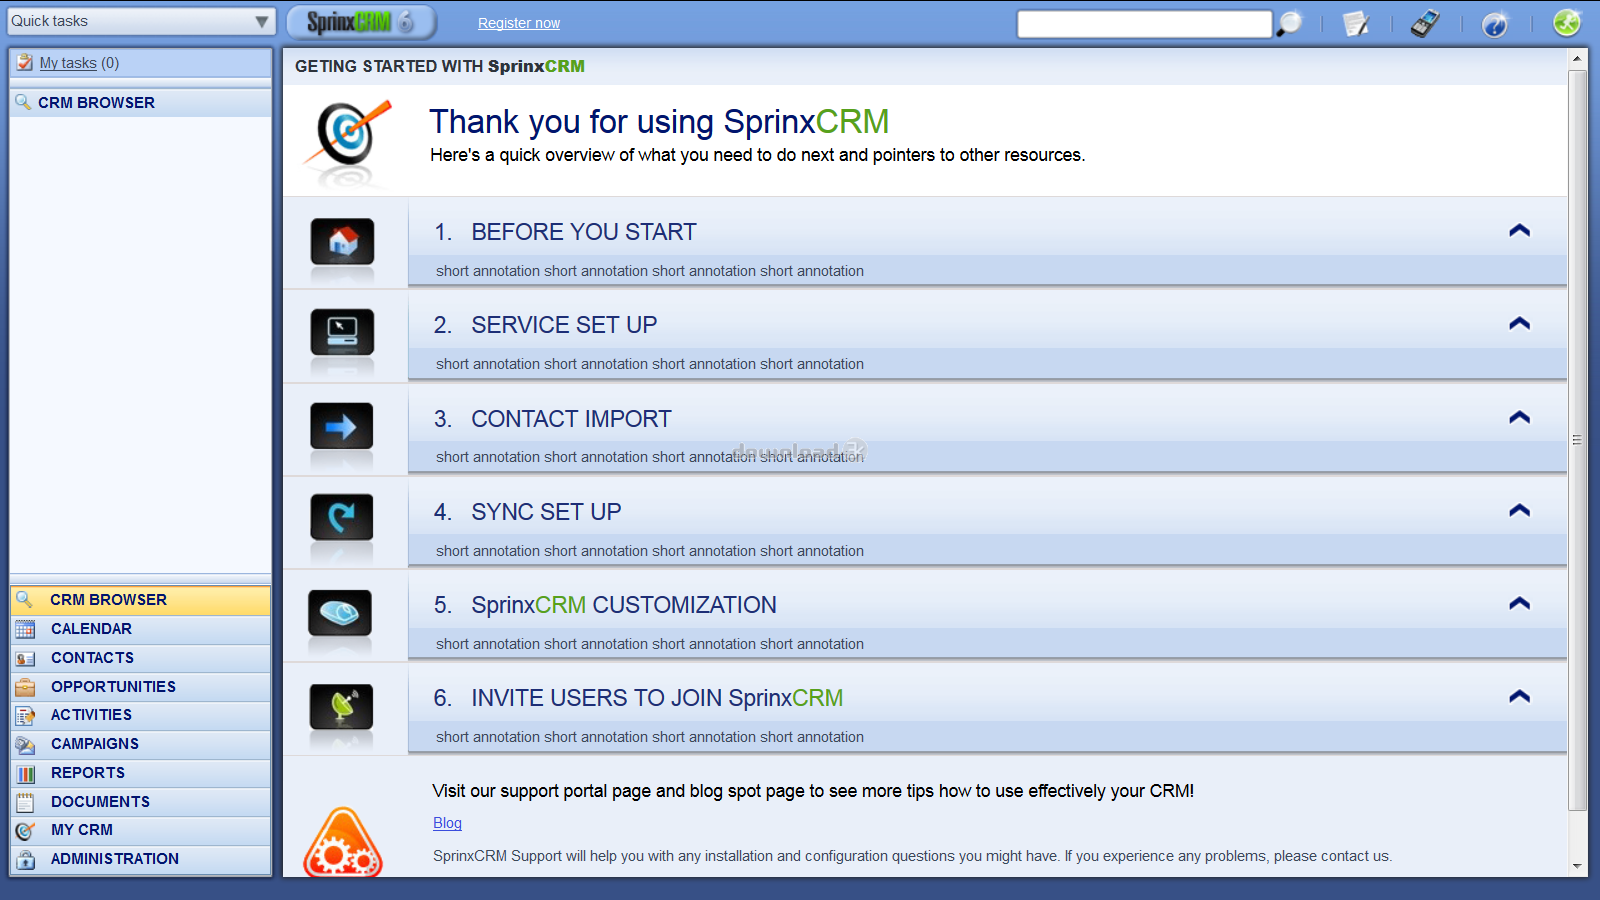
Task: Open the BEFORE YOU START heading
Action: pyautogui.click(x=584, y=232)
